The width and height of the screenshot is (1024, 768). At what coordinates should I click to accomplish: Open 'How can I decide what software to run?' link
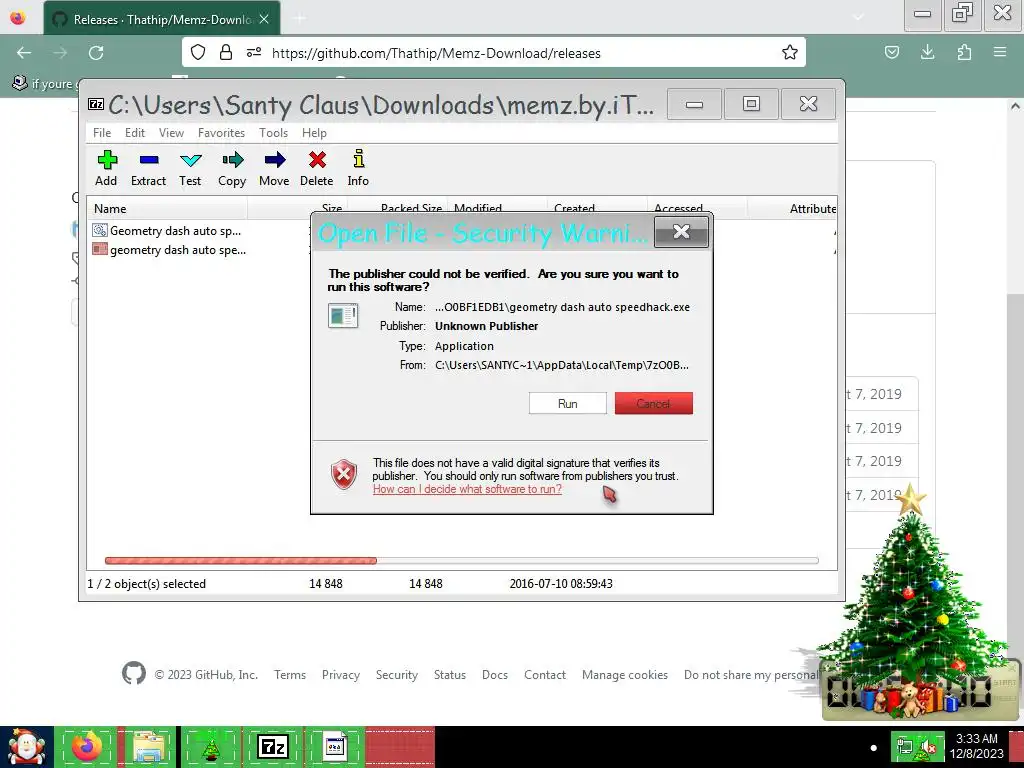click(x=467, y=489)
